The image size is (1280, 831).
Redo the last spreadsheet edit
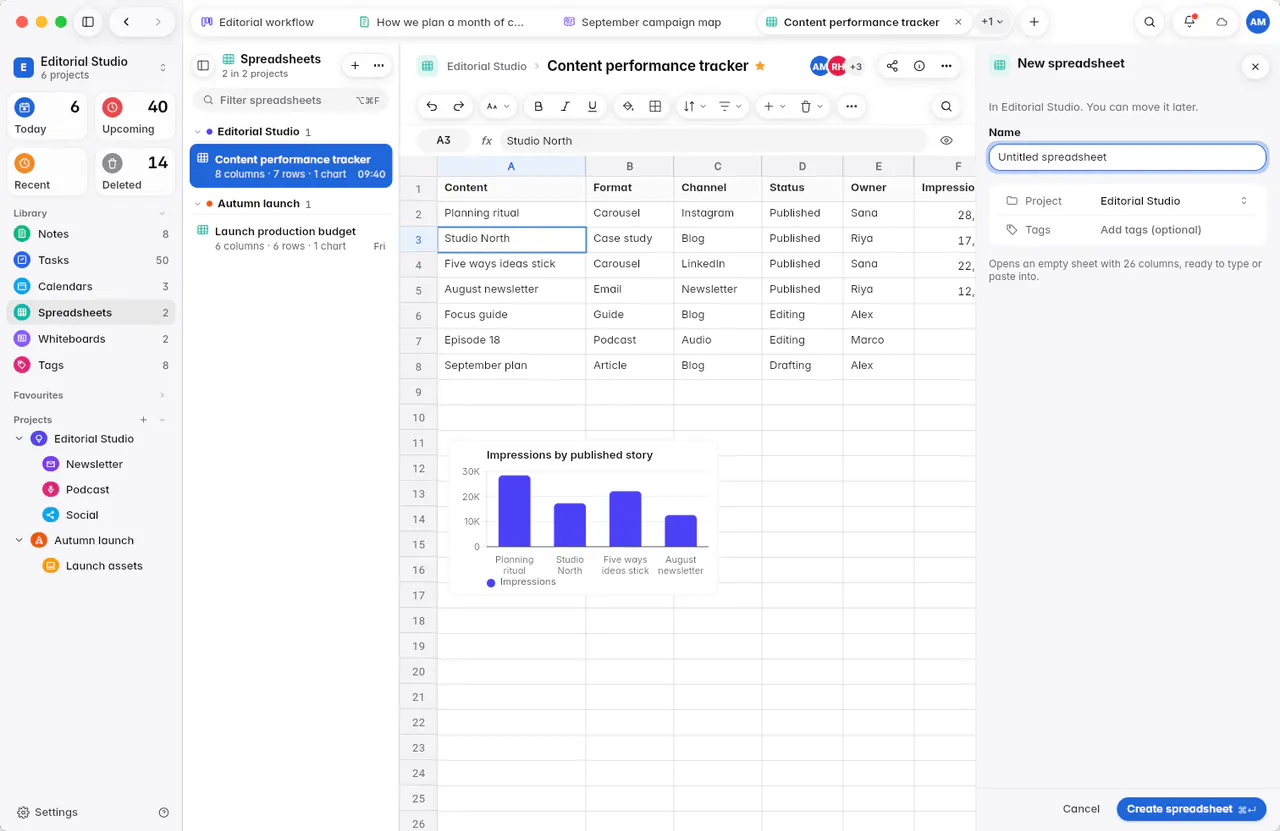[x=459, y=106]
